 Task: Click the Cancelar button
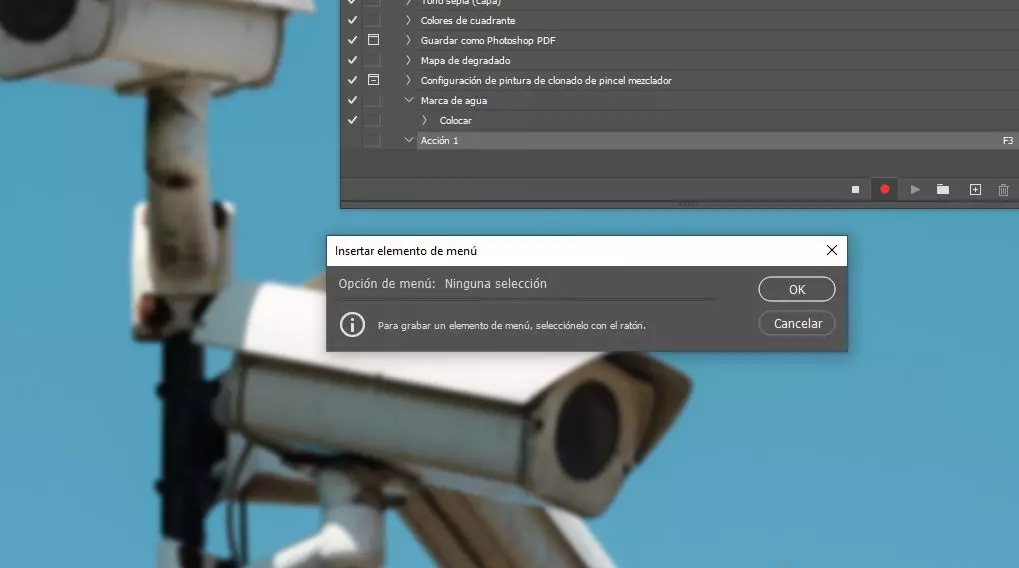[796, 323]
